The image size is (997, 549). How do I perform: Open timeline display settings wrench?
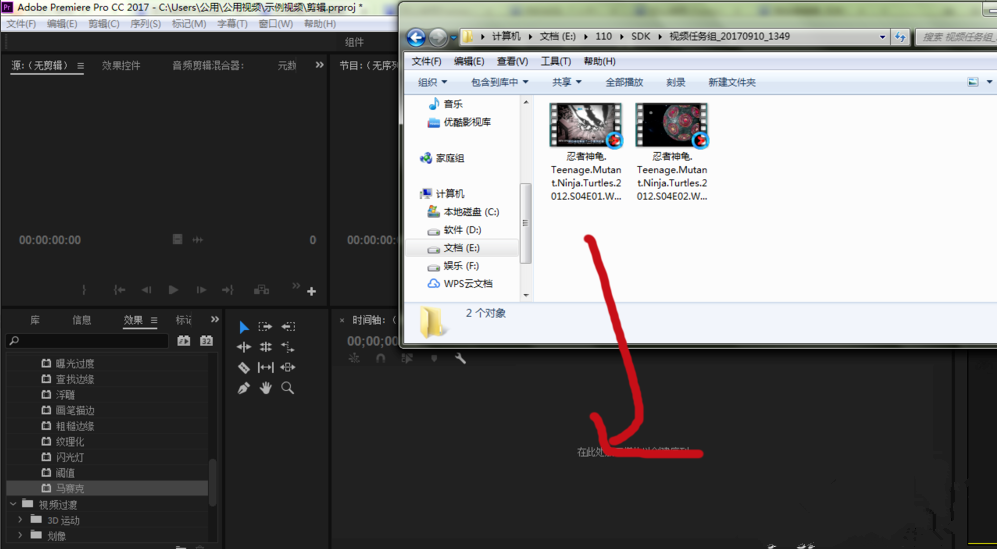(x=460, y=359)
